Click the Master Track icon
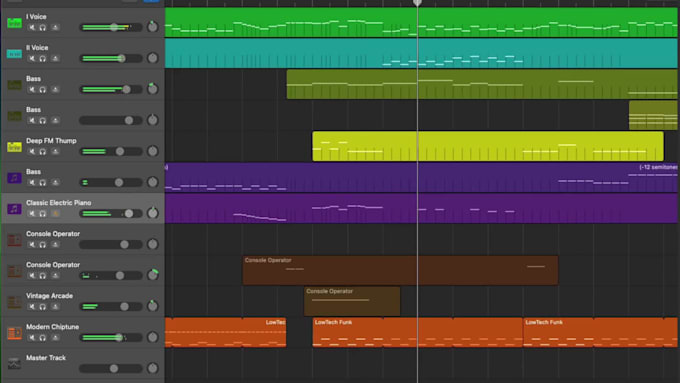 (14, 363)
